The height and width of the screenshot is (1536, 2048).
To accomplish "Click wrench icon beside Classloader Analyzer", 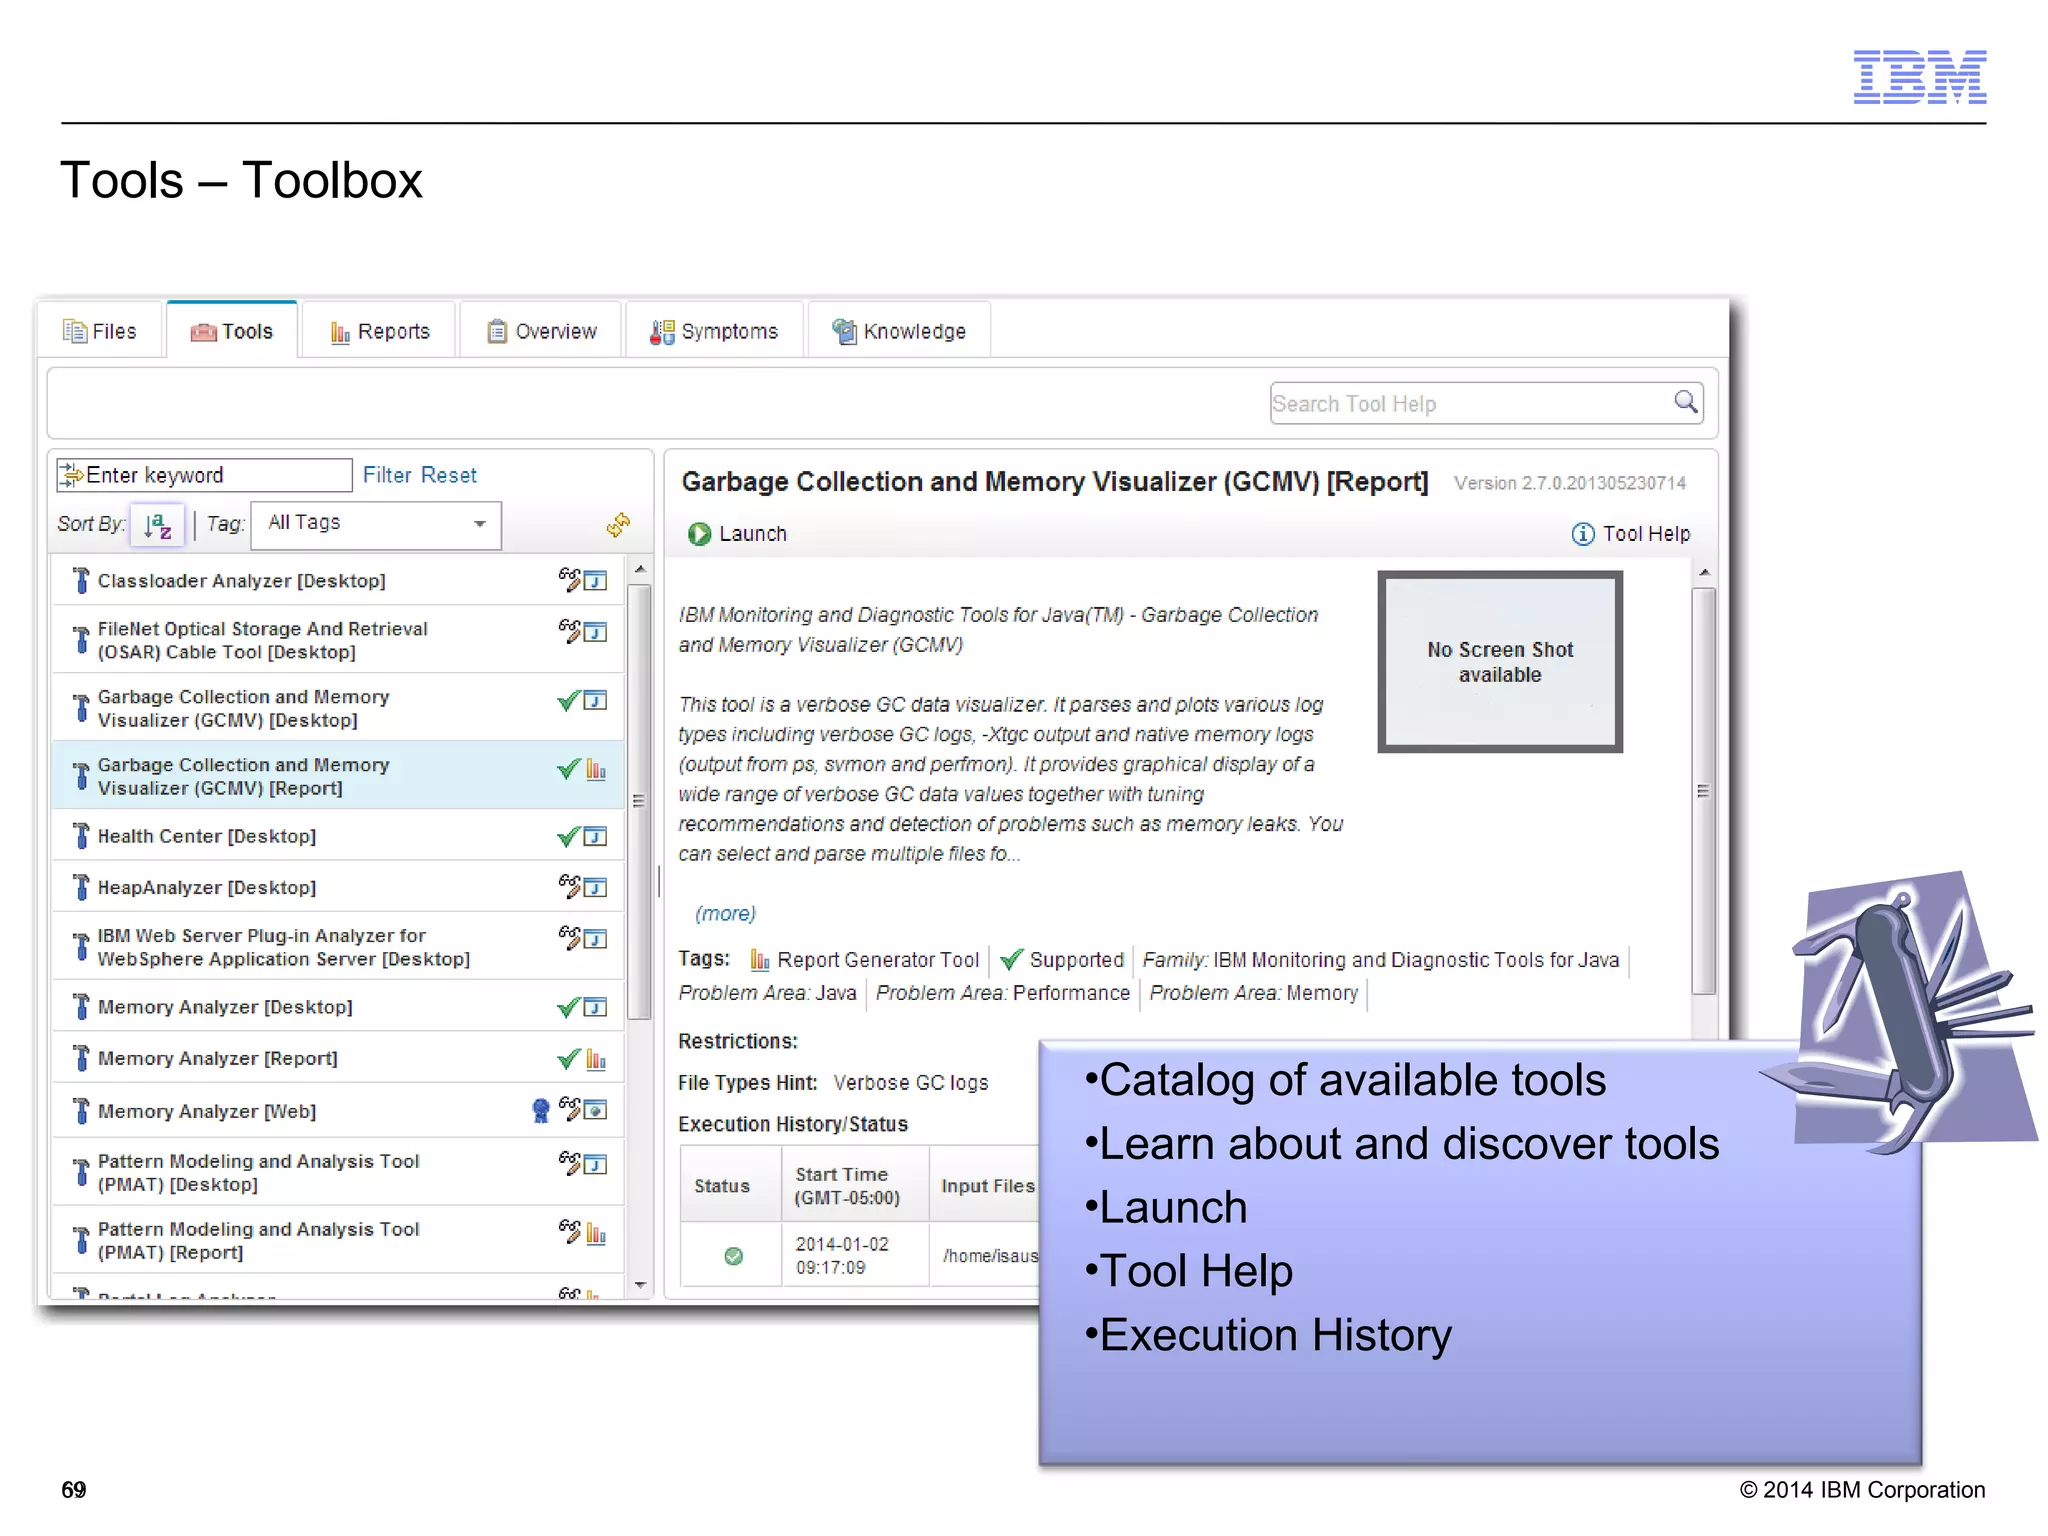I will [81, 580].
